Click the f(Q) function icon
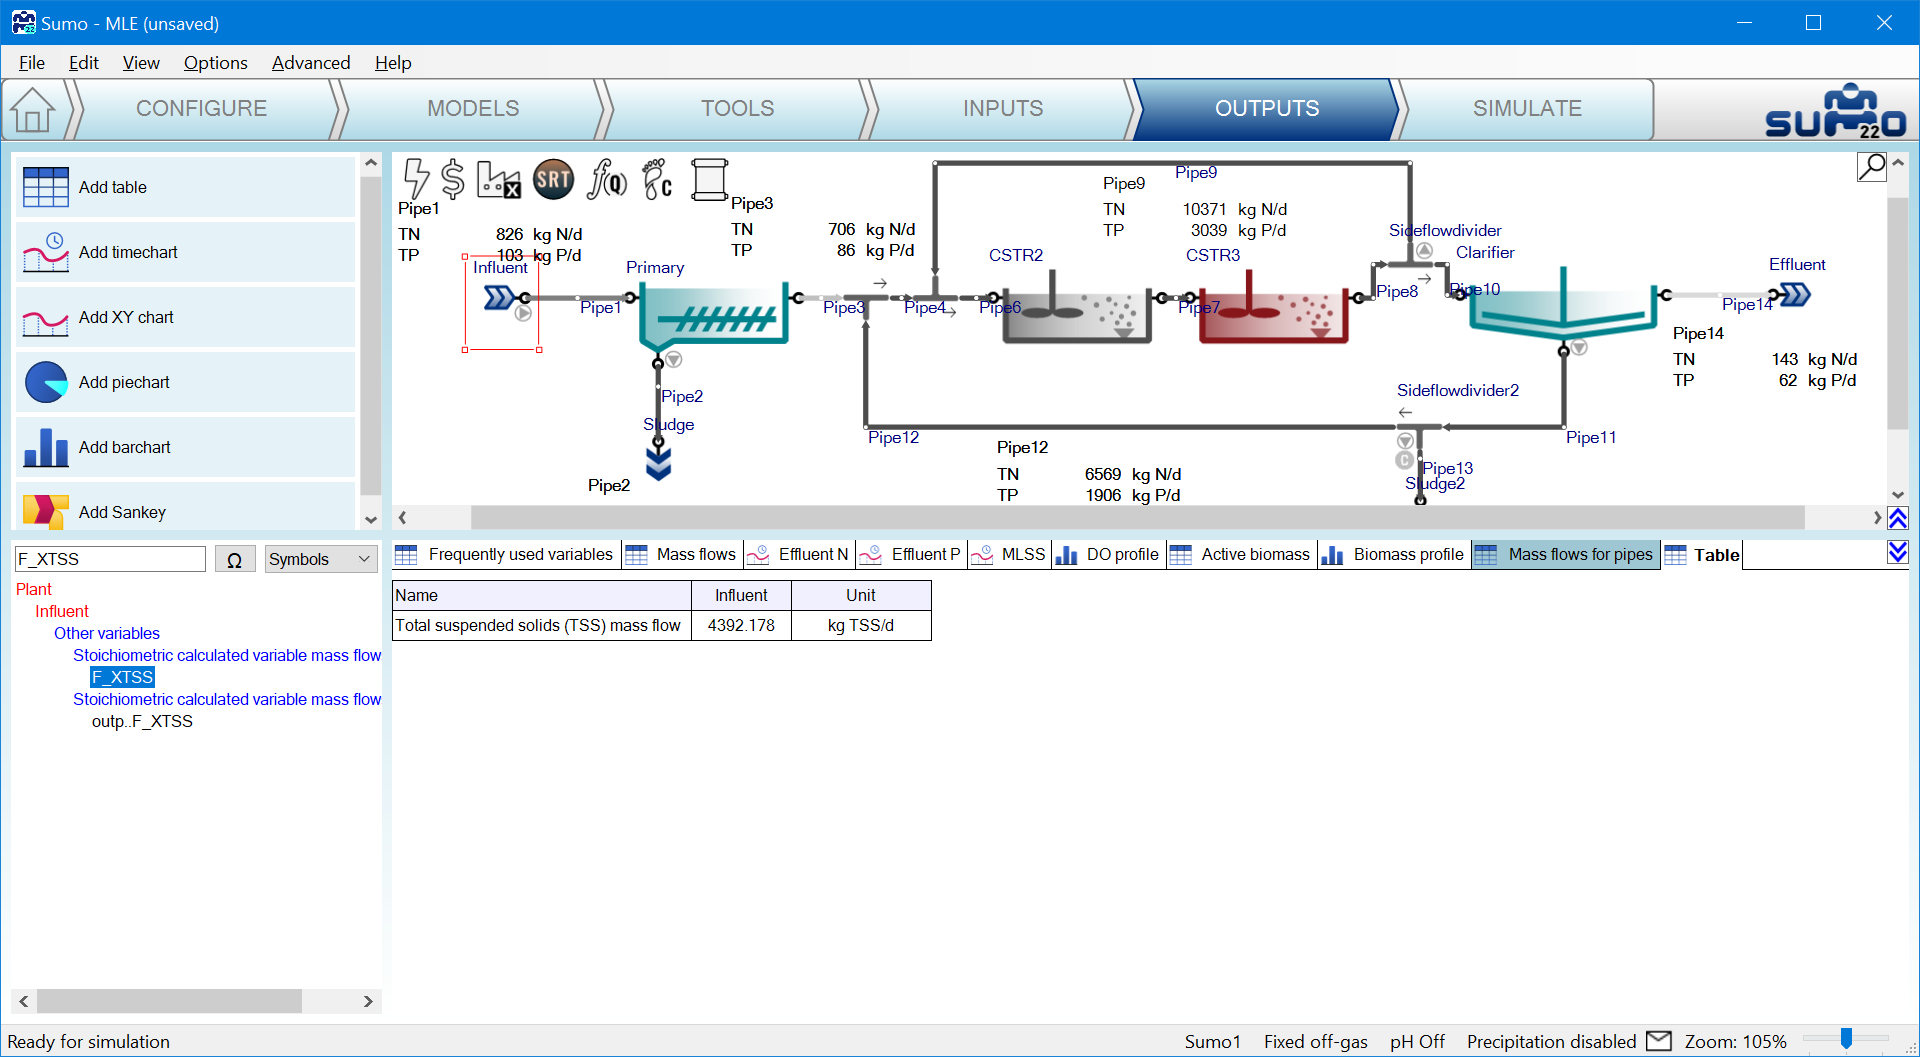The width and height of the screenshot is (1920, 1057). pyautogui.click(x=607, y=179)
